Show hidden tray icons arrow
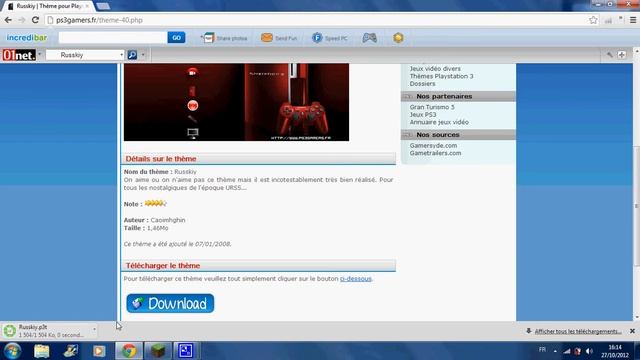The width and height of the screenshot is (640, 360). point(555,351)
